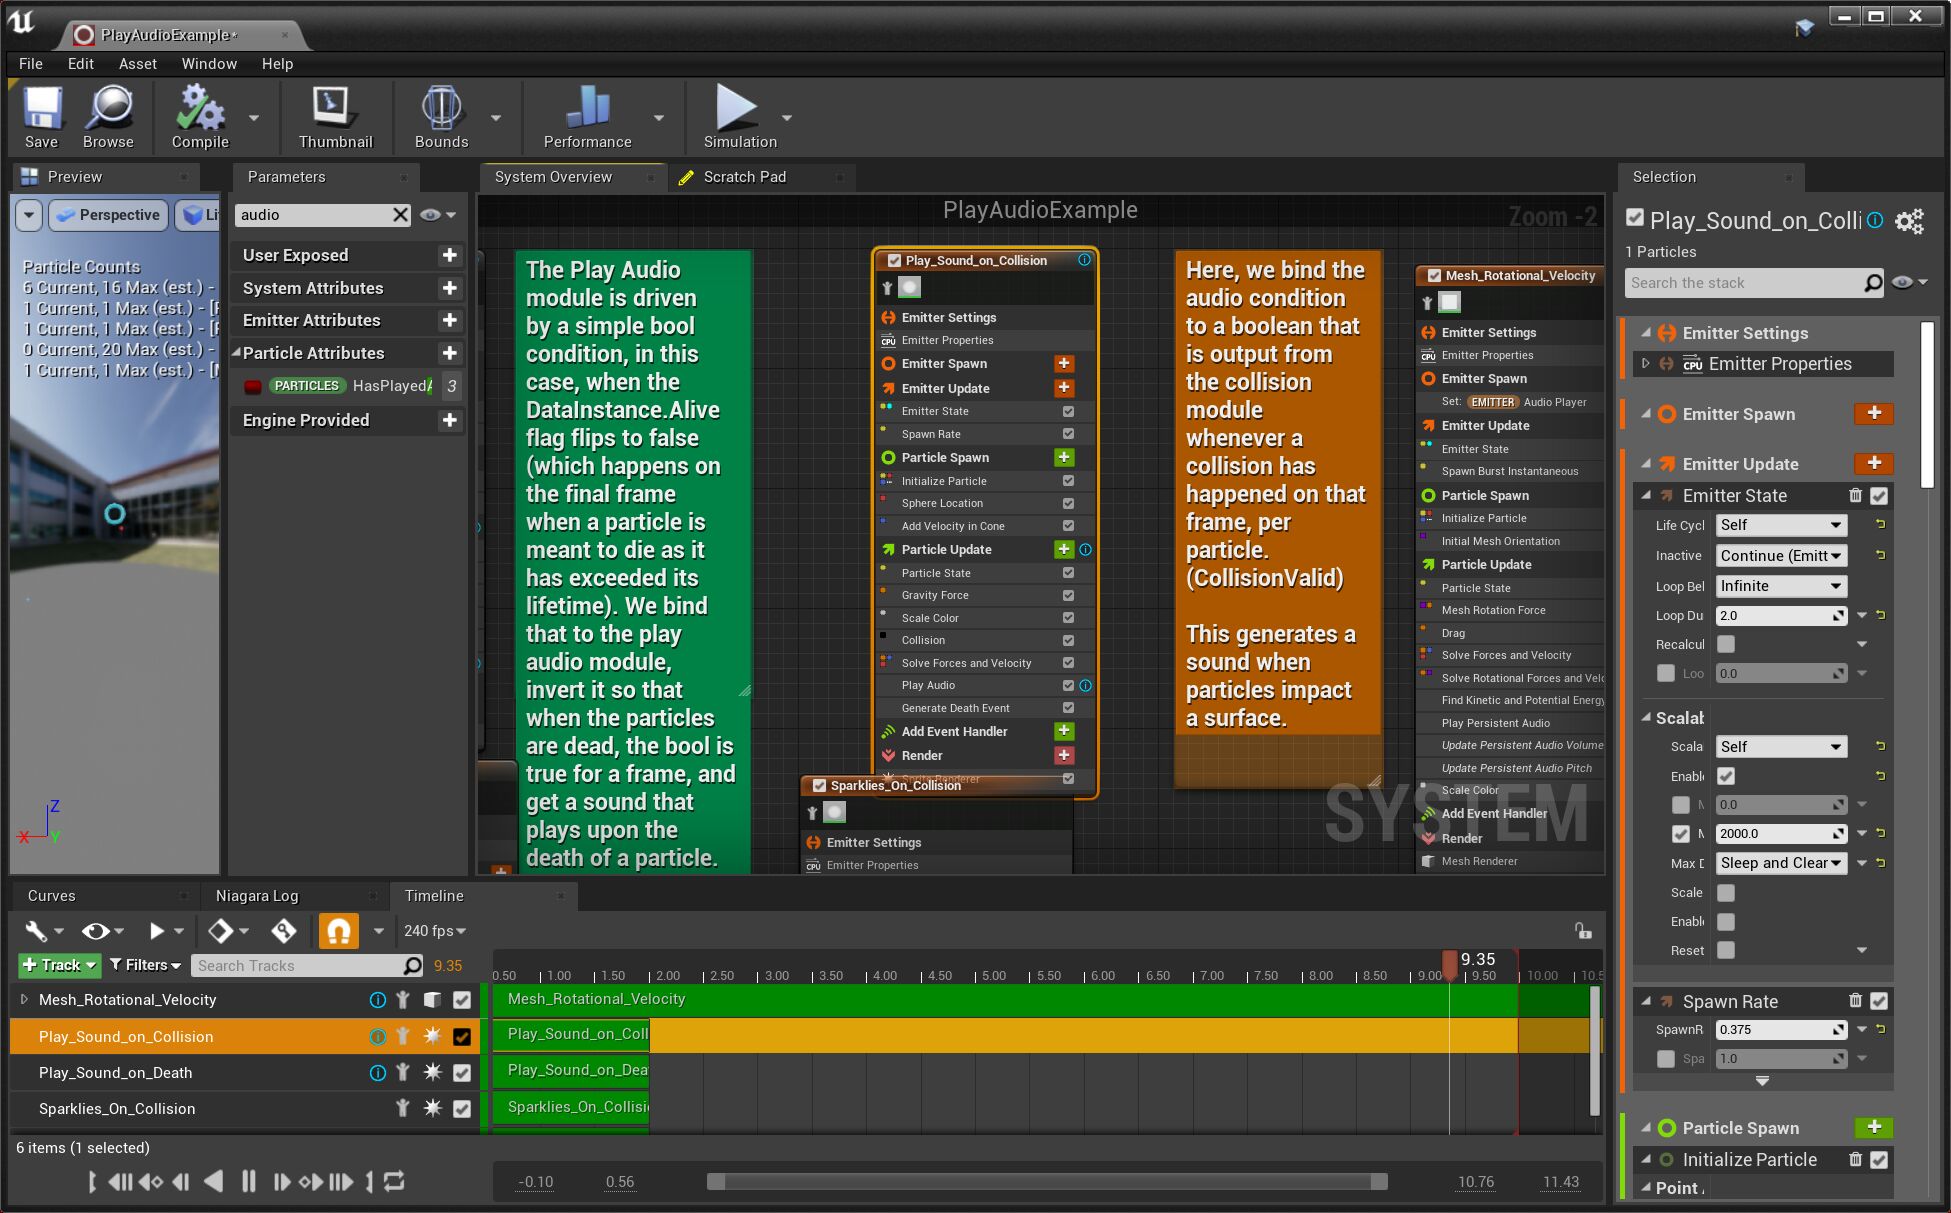Screen dimensions: 1951x1213
Task: Open emitter settings gear beside Play_Sound_on_Colli
Action: [1909, 221]
